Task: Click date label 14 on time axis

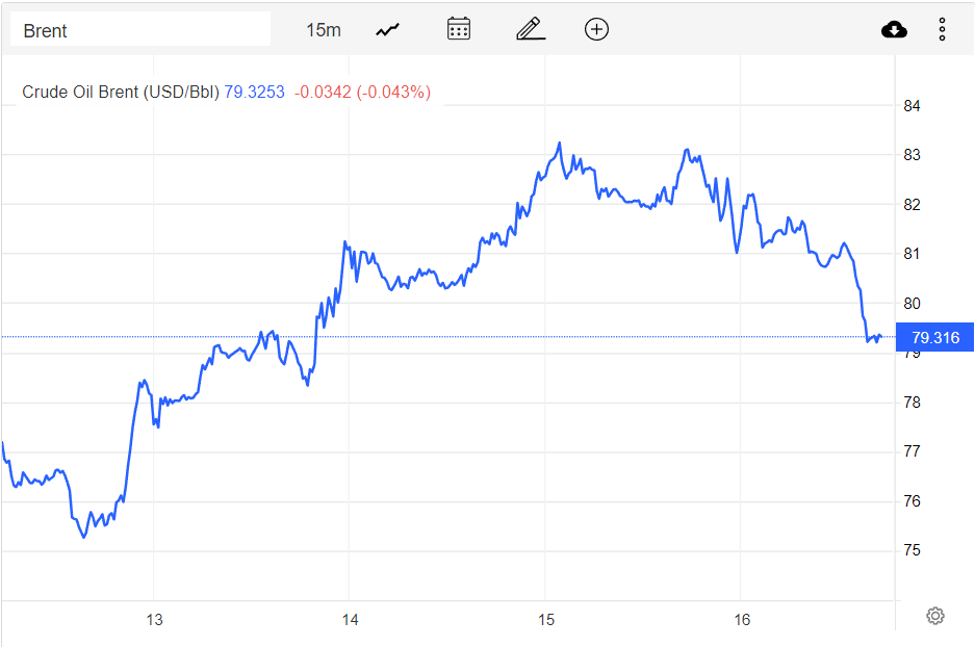Action: tap(350, 620)
